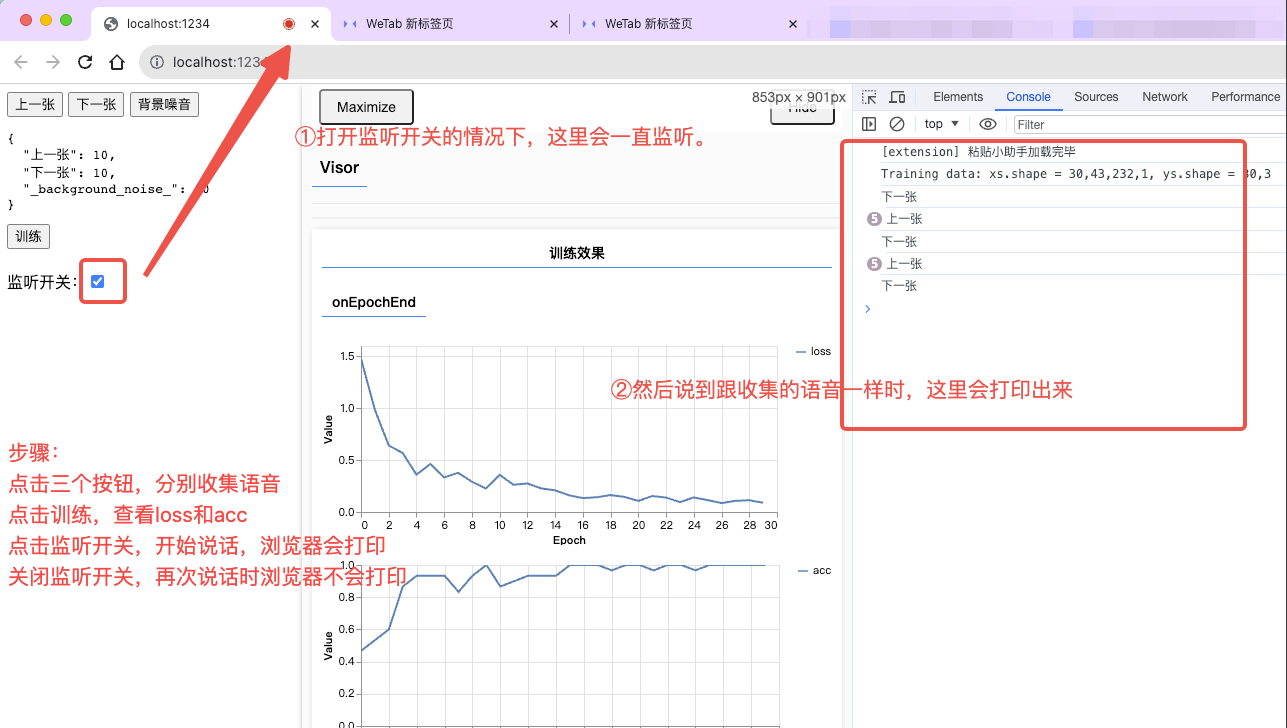Reload the localhost page
The height and width of the screenshot is (728, 1287).
pos(85,62)
